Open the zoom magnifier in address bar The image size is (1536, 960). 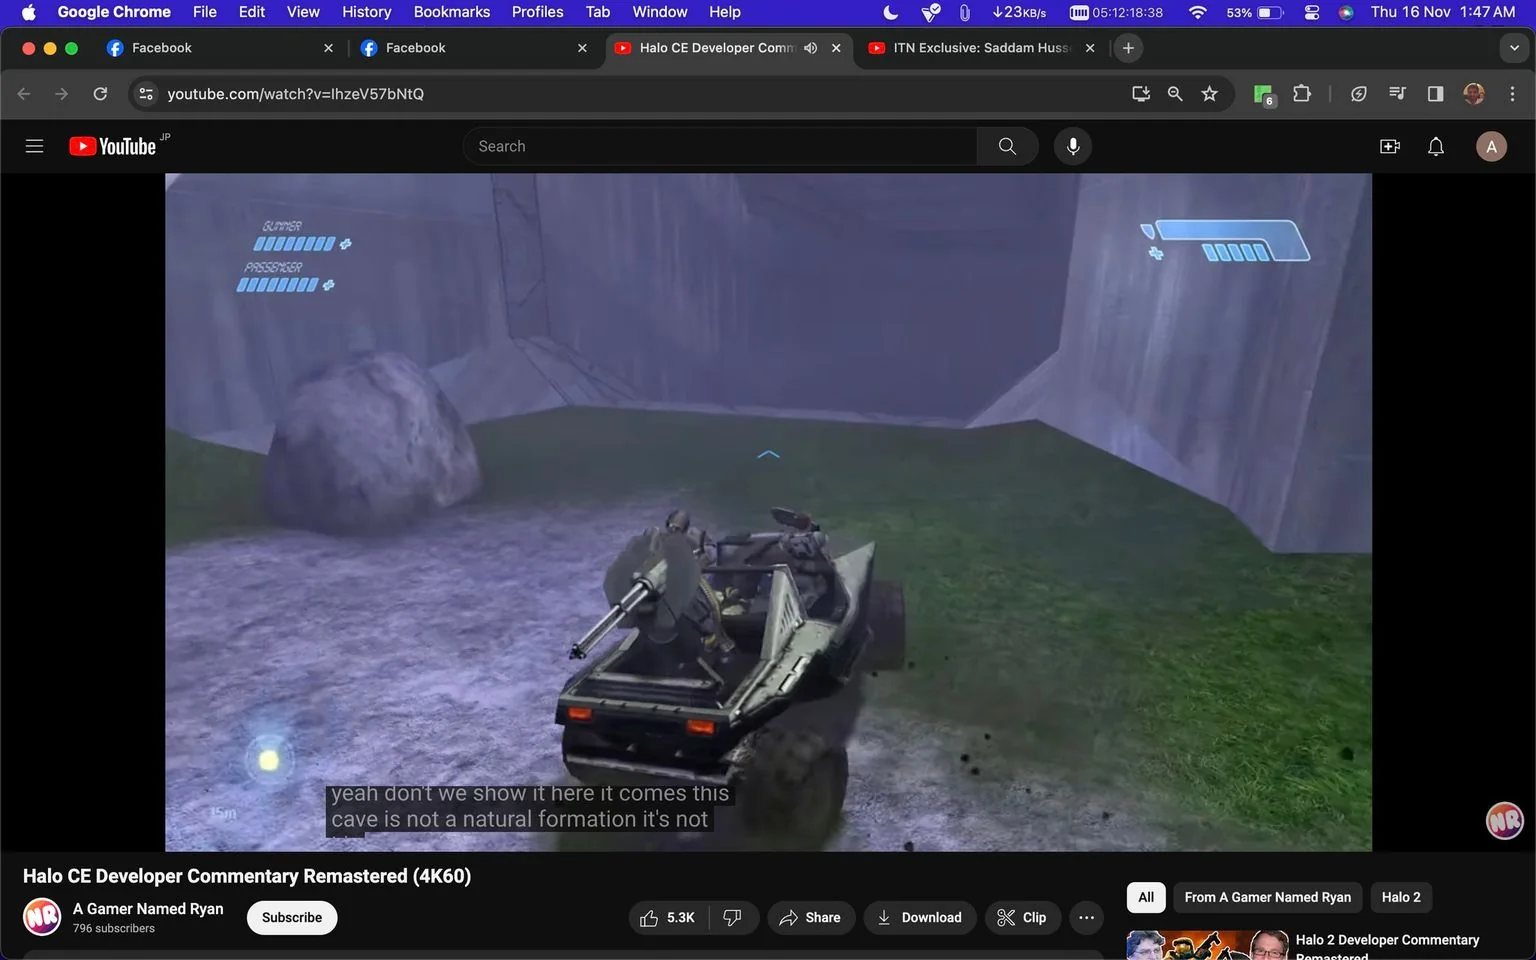pos(1175,94)
